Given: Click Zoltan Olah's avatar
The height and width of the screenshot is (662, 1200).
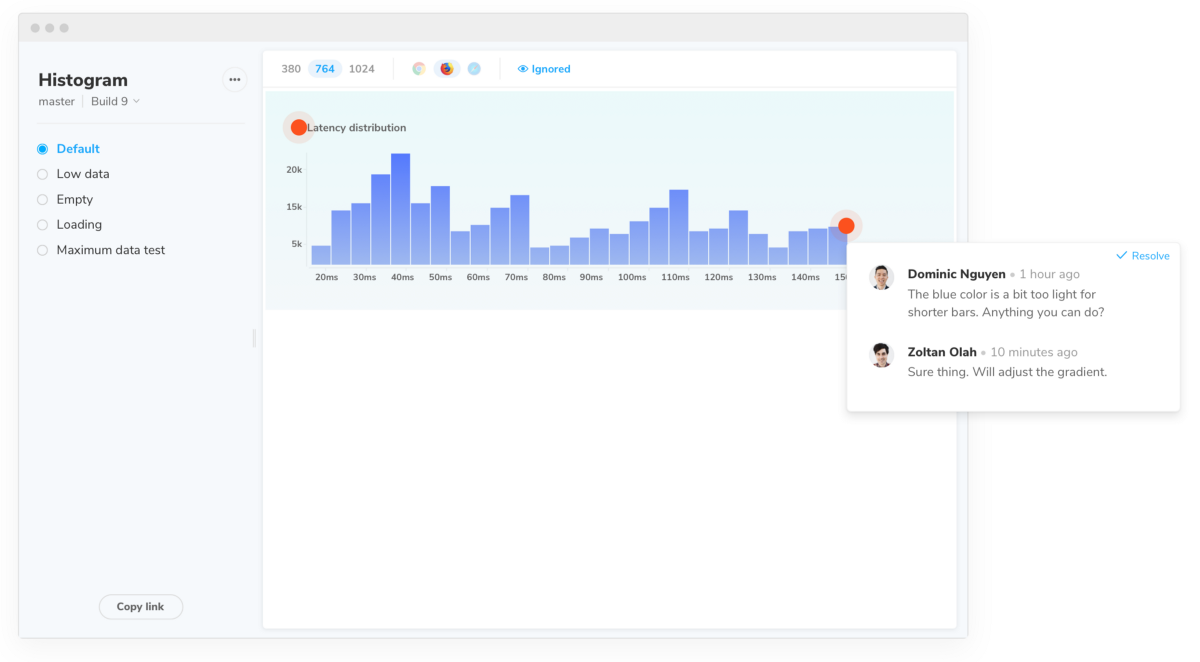Looking at the screenshot, I should coord(881,355).
